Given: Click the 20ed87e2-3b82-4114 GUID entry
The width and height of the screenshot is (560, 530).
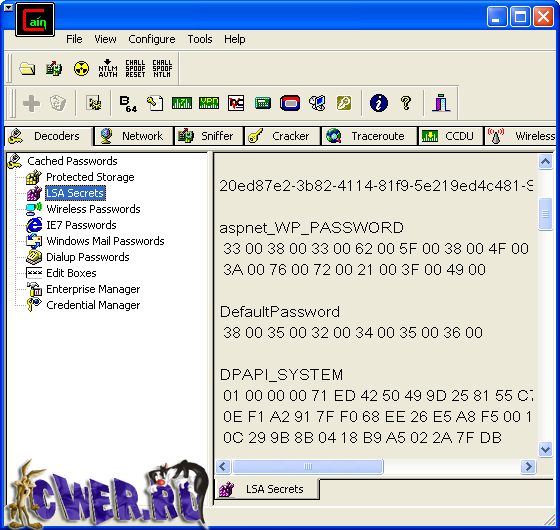Looking at the screenshot, I should point(376,186).
